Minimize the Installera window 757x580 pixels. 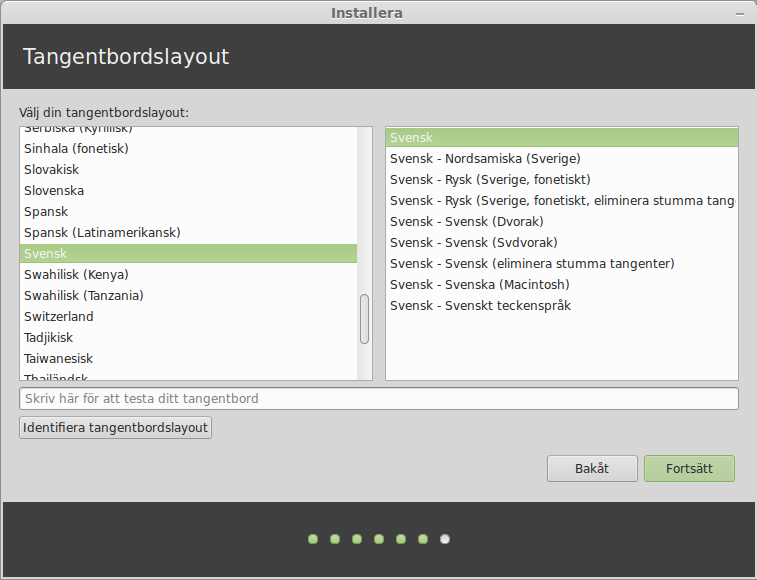point(740,14)
